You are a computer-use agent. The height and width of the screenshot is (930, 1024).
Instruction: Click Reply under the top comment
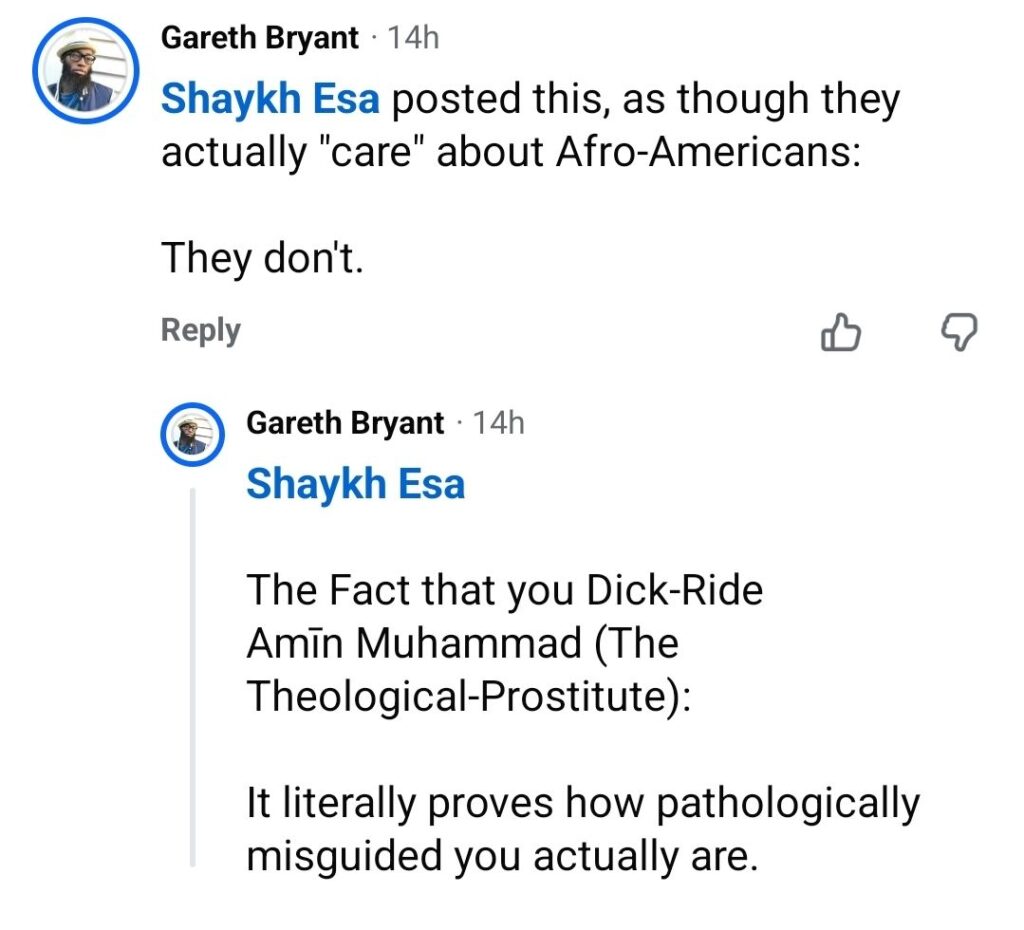(200, 331)
